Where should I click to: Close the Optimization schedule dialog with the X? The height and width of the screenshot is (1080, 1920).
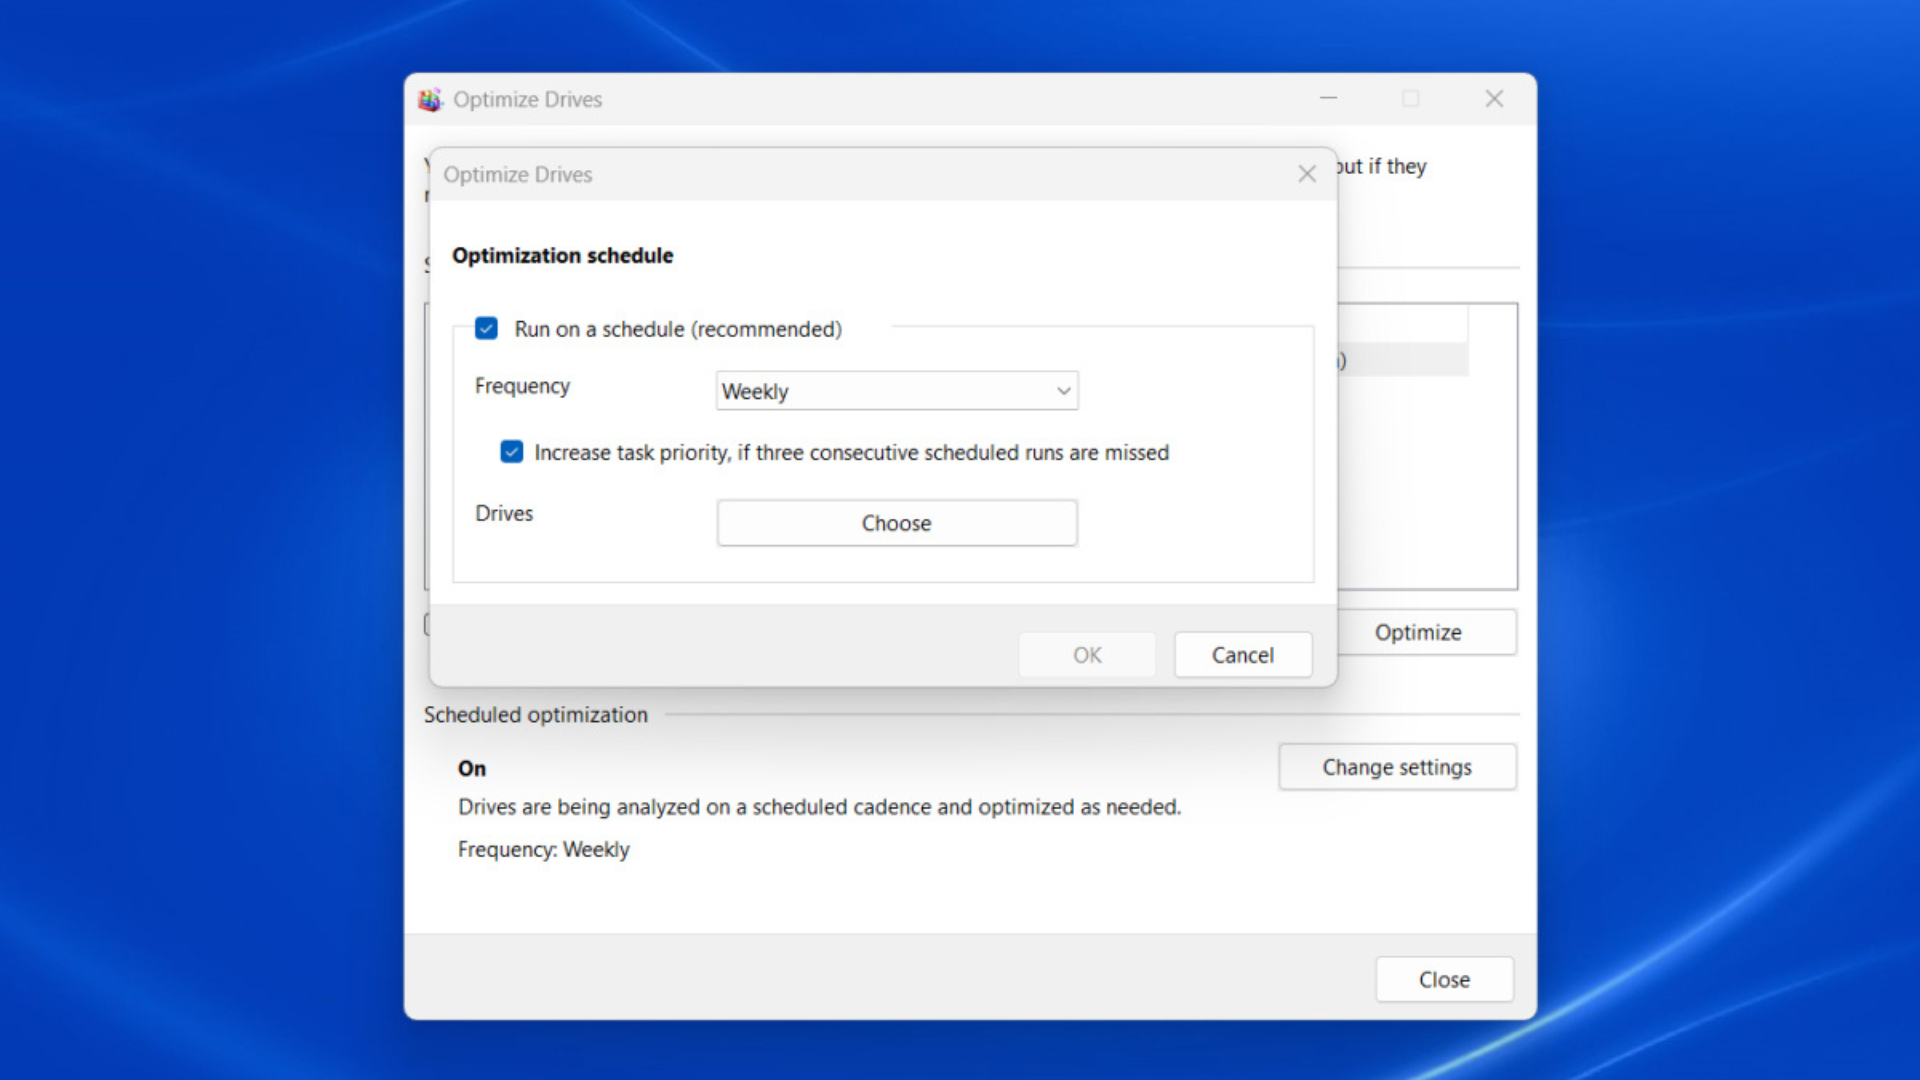point(1307,174)
